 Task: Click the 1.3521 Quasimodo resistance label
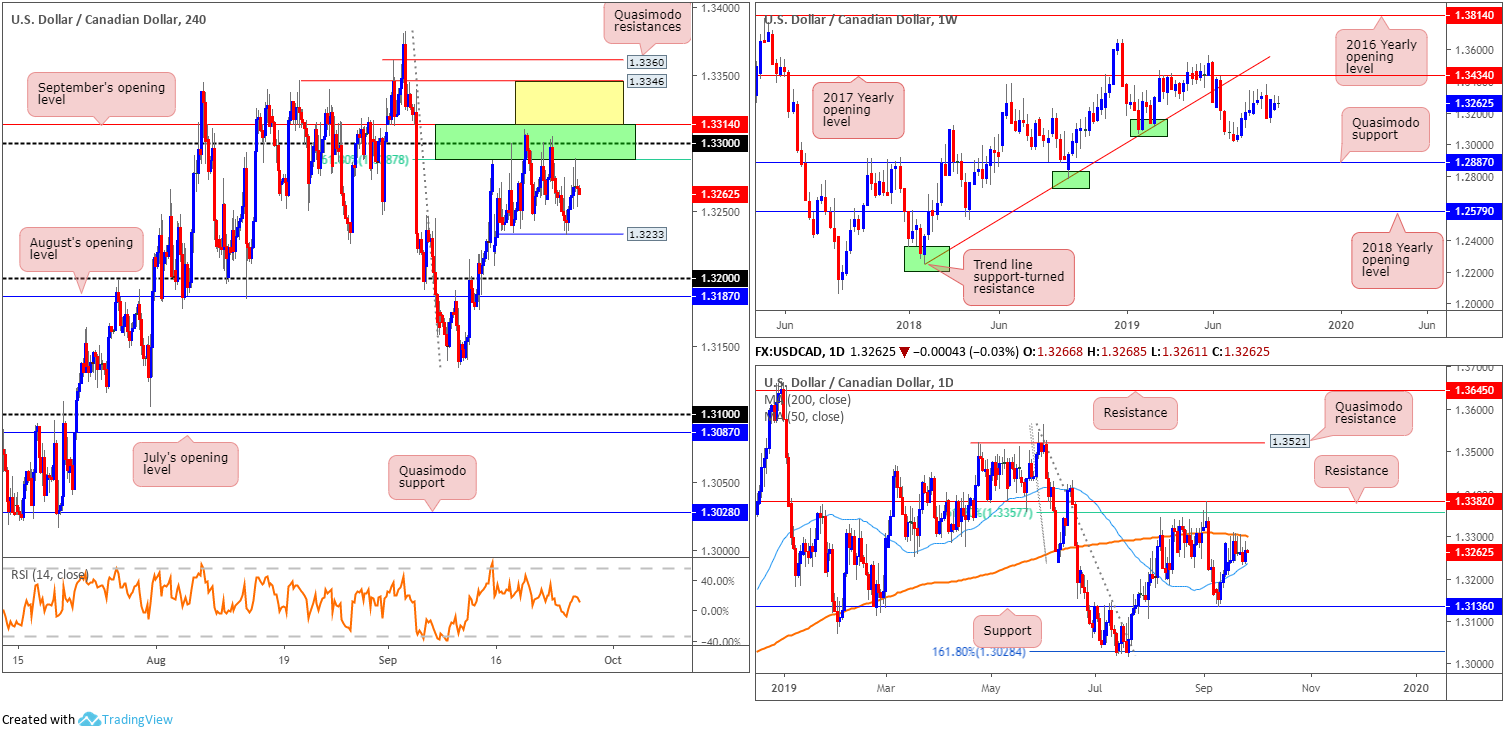[x=1289, y=440]
